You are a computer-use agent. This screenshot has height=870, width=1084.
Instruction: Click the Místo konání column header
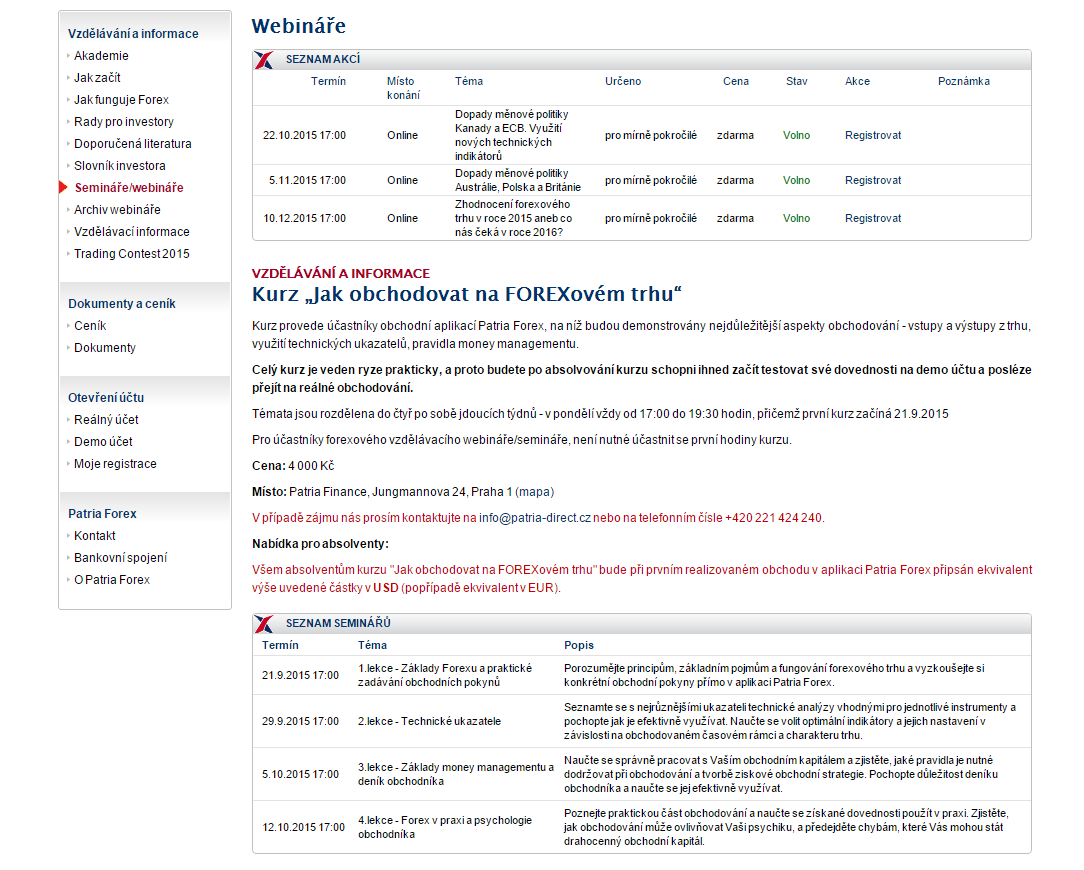(403, 89)
